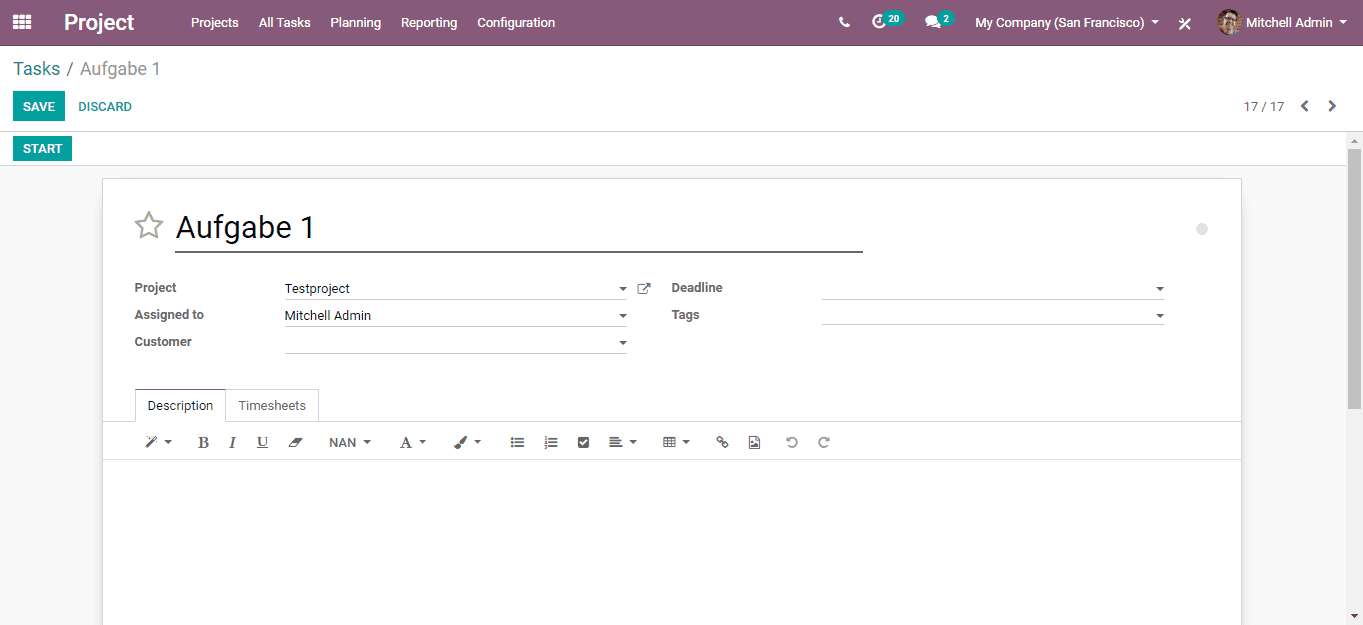
Task: Open the Deadline date picker arrow
Action: tap(1159, 289)
